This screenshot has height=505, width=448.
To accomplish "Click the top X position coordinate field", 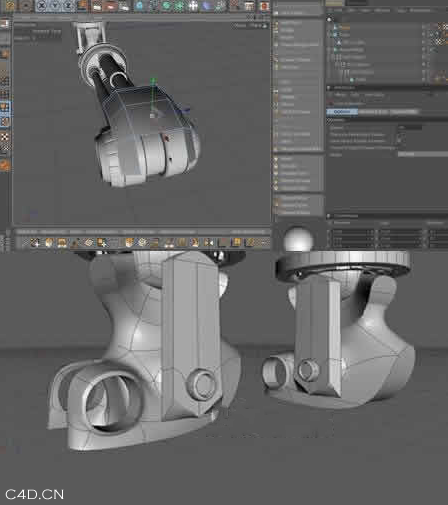I will click(x=353, y=231).
